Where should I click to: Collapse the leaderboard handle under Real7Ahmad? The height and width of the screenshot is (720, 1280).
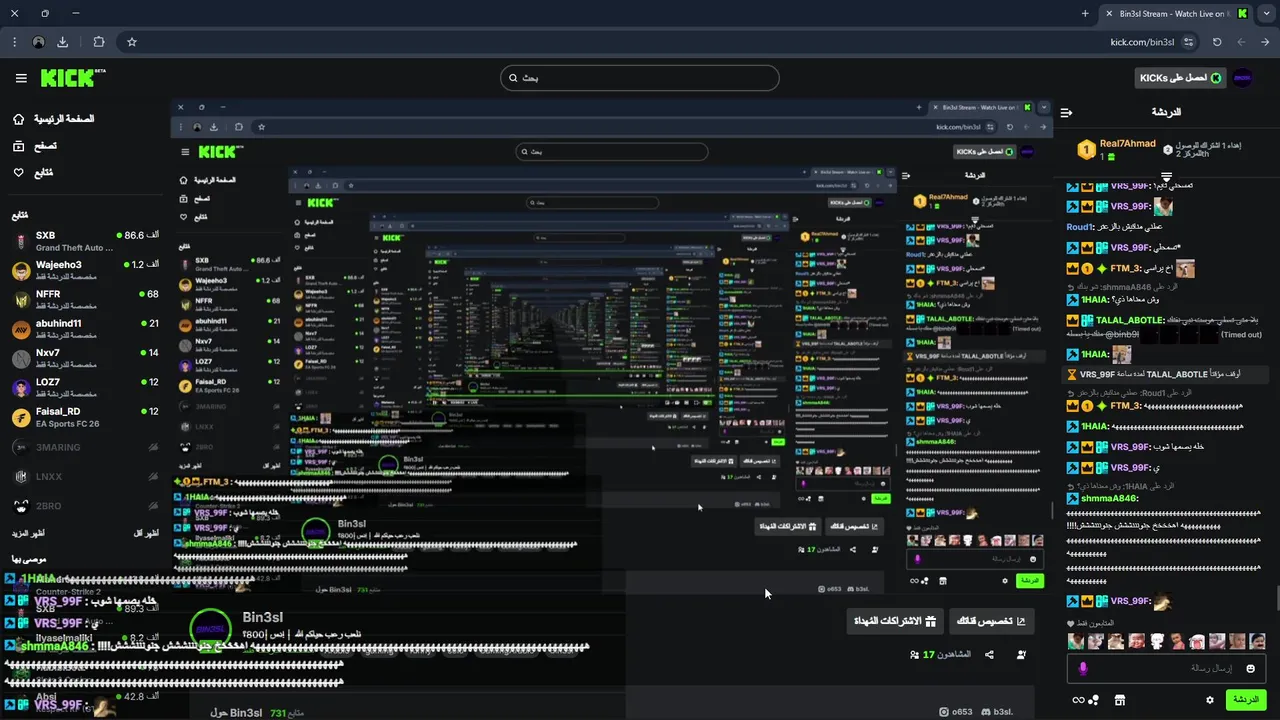[1166, 176]
